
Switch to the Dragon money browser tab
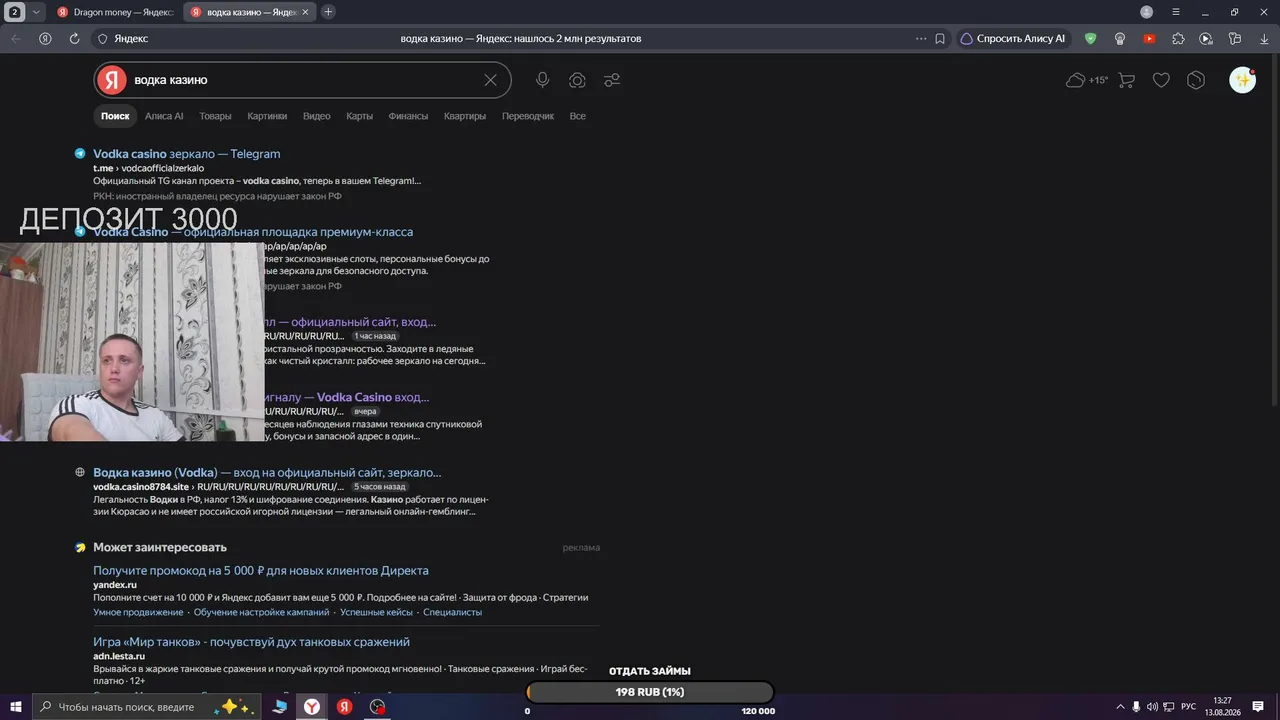pyautogui.click(x=115, y=12)
